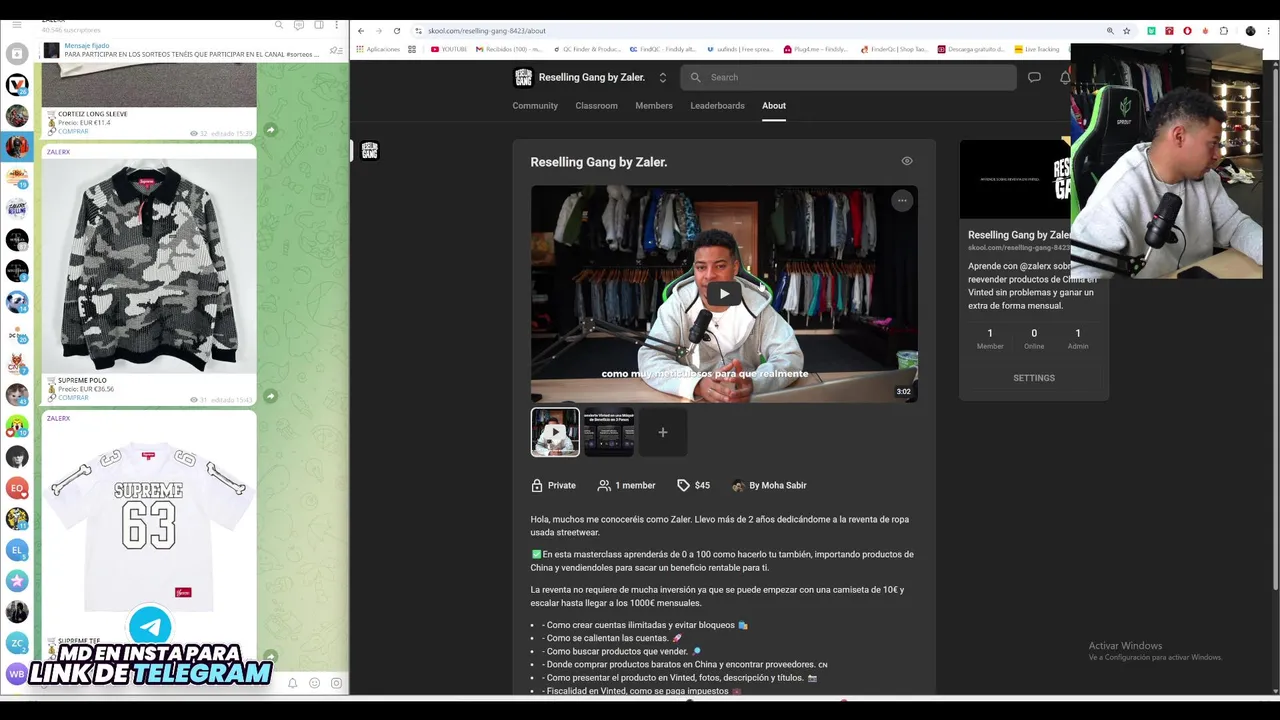Open Telegram hamburger menu
Image resolution: width=1280 pixels, height=720 pixels.
pyautogui.click(x=16, y=24)
